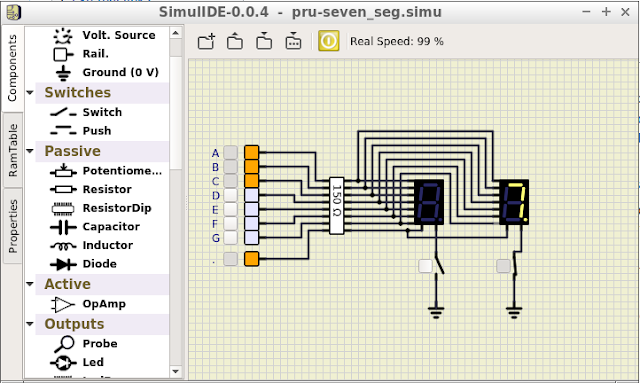This screenshot has height=383, width=640.
Task: Click the component list scroll down arrow
Action: (176, 372)
